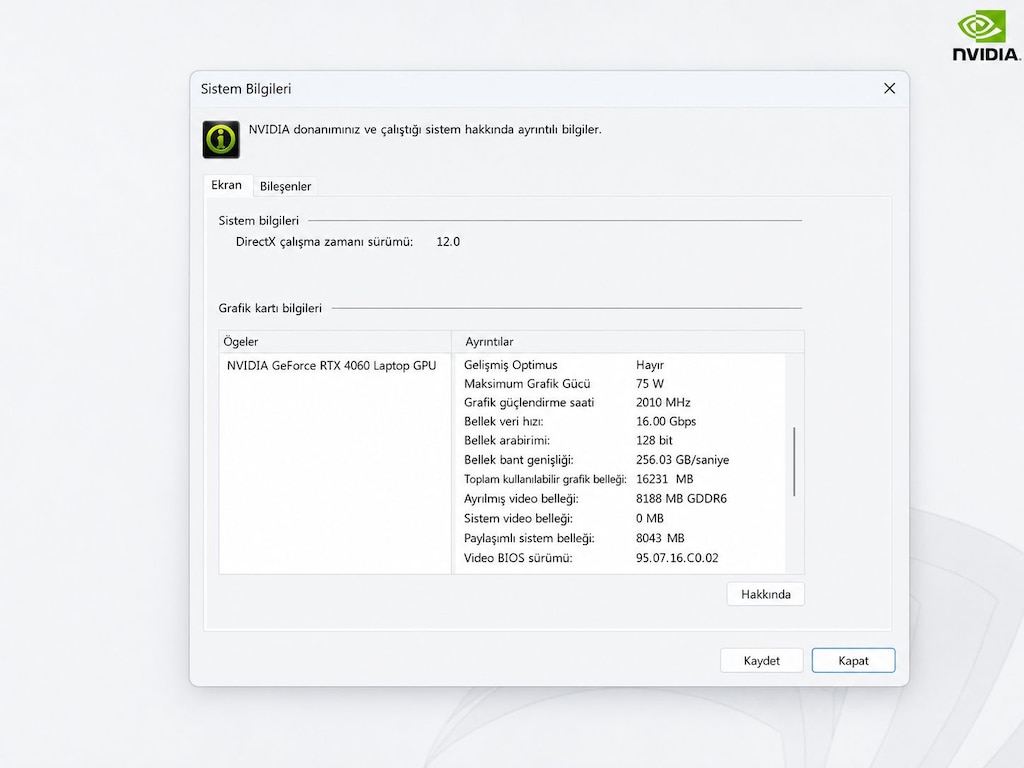
Task: Close the Sistem Bilgileri dialog
Action: [889, 88]
